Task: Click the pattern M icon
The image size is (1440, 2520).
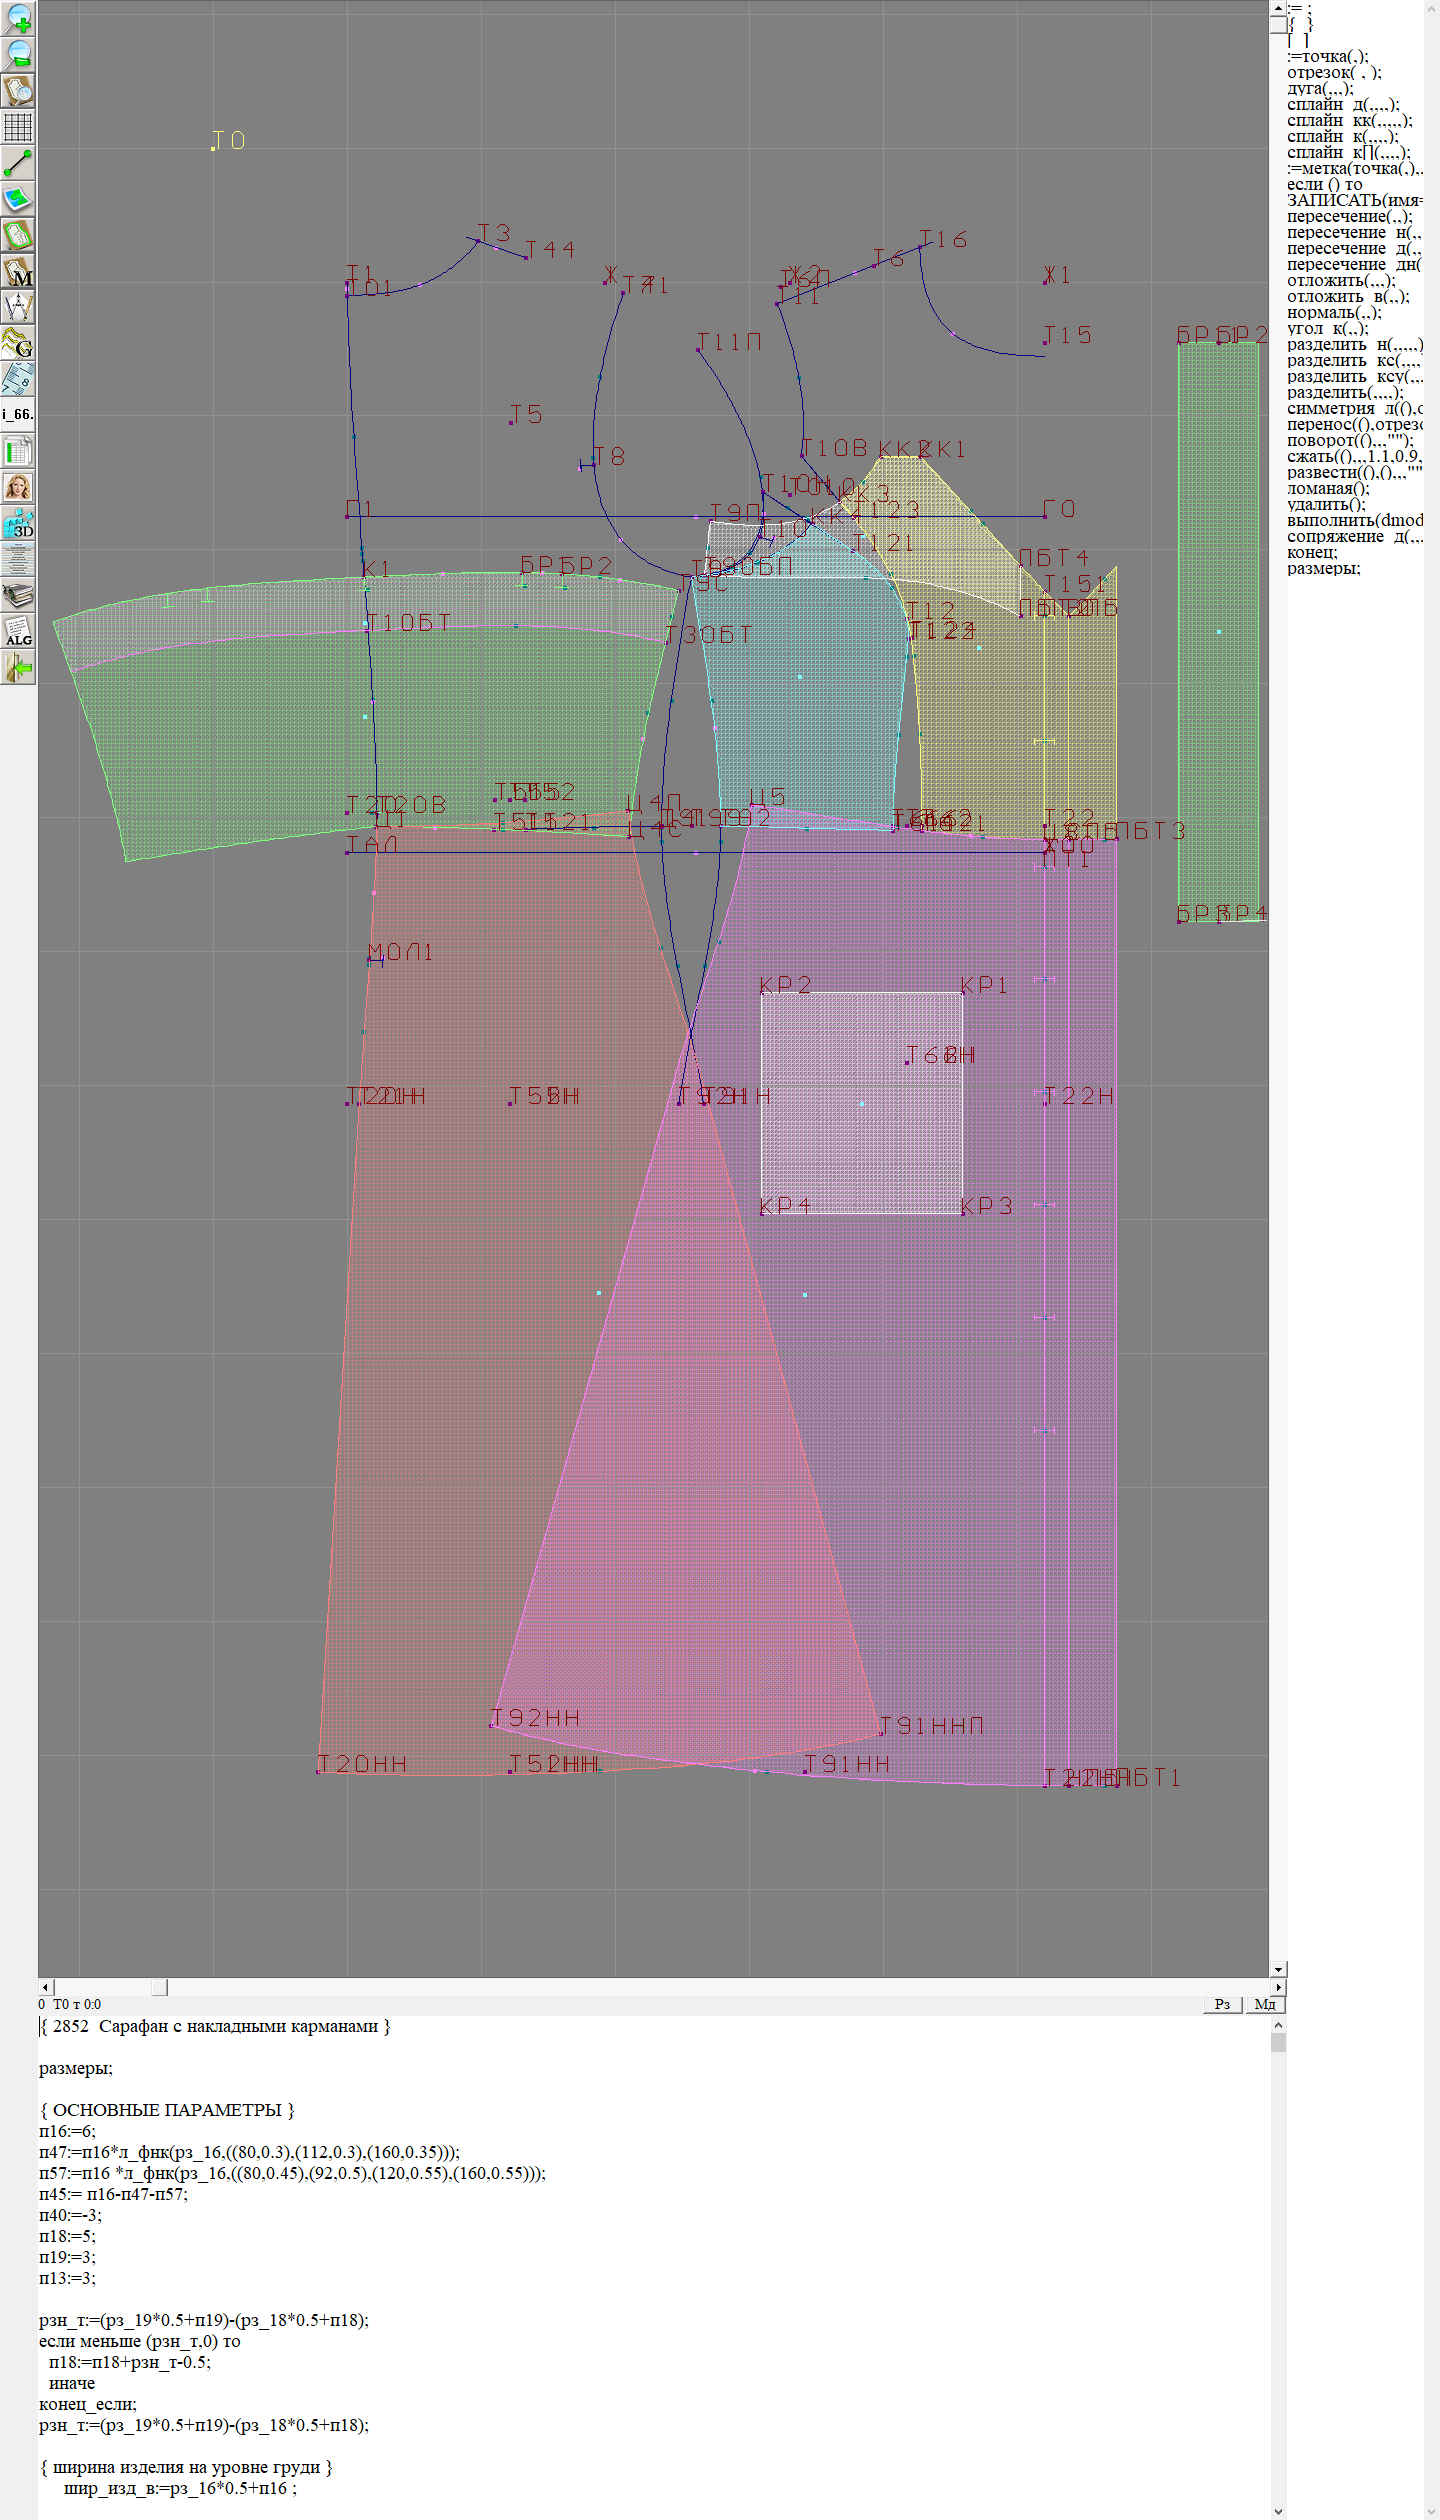Action: pyautogui.click(x=18, y=271)
